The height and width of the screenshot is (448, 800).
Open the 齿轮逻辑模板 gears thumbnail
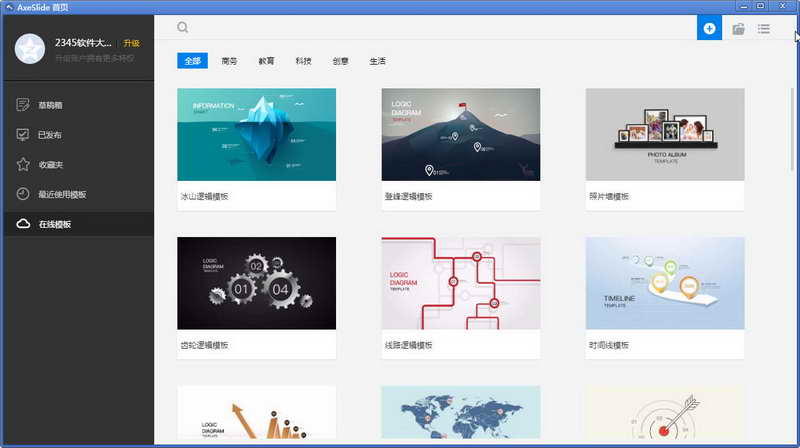pos(257,283)
